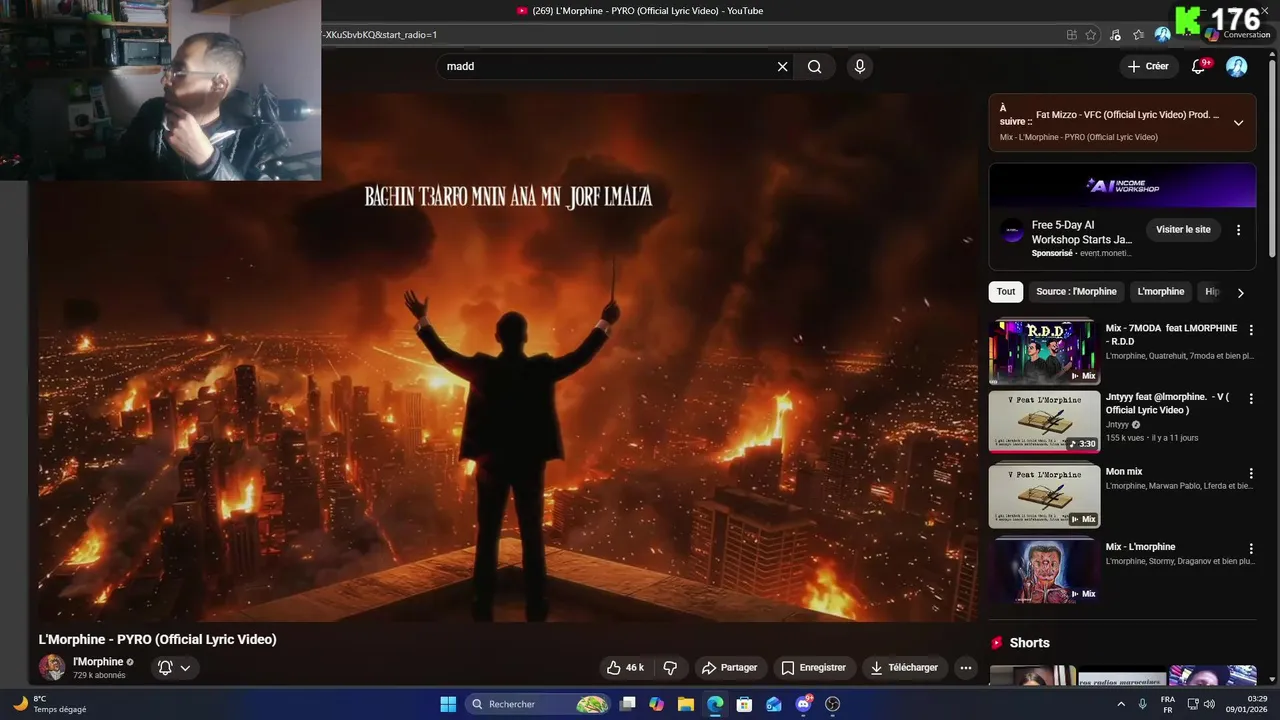Select the 'L'morphine' filter chip
1280x720 pixels.
1160,292
